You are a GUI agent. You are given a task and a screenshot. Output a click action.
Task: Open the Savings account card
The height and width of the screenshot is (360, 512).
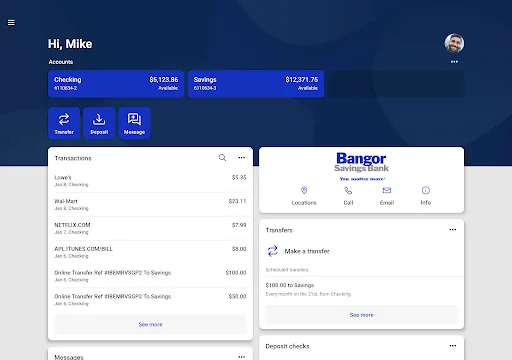[x=256, y=84]
